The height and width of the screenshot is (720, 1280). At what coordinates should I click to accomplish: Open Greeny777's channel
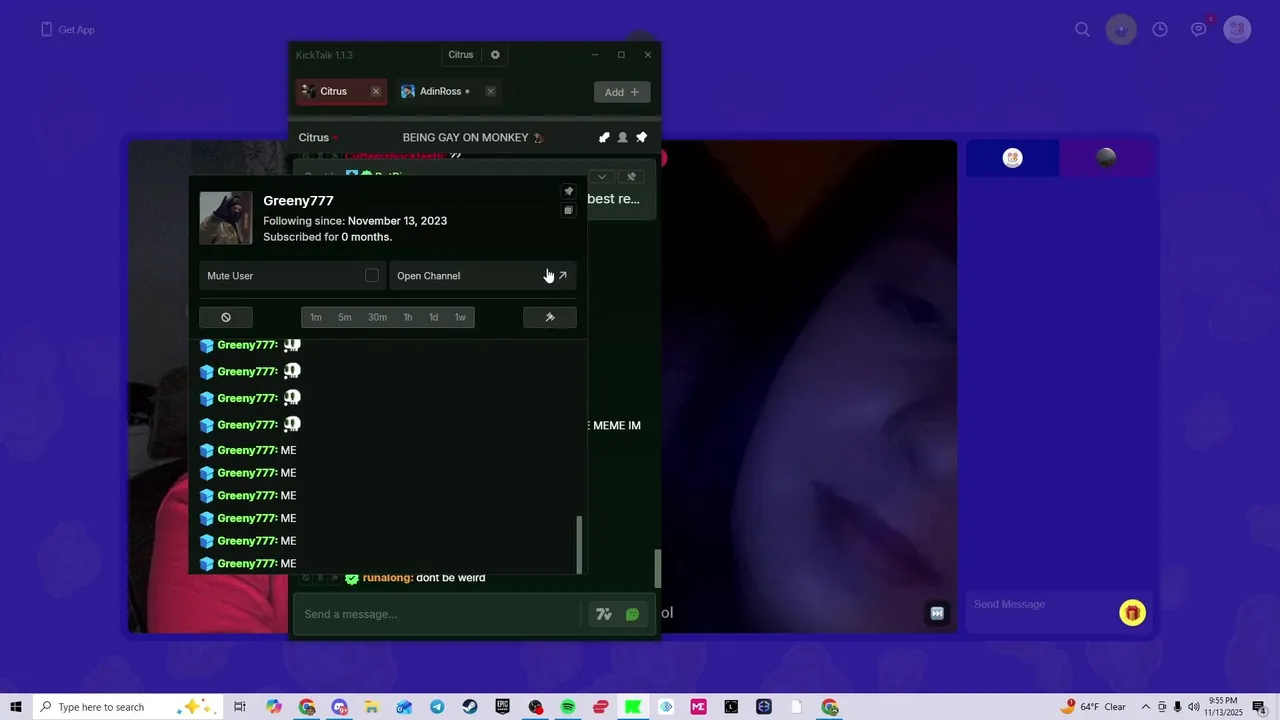point(482,276)
